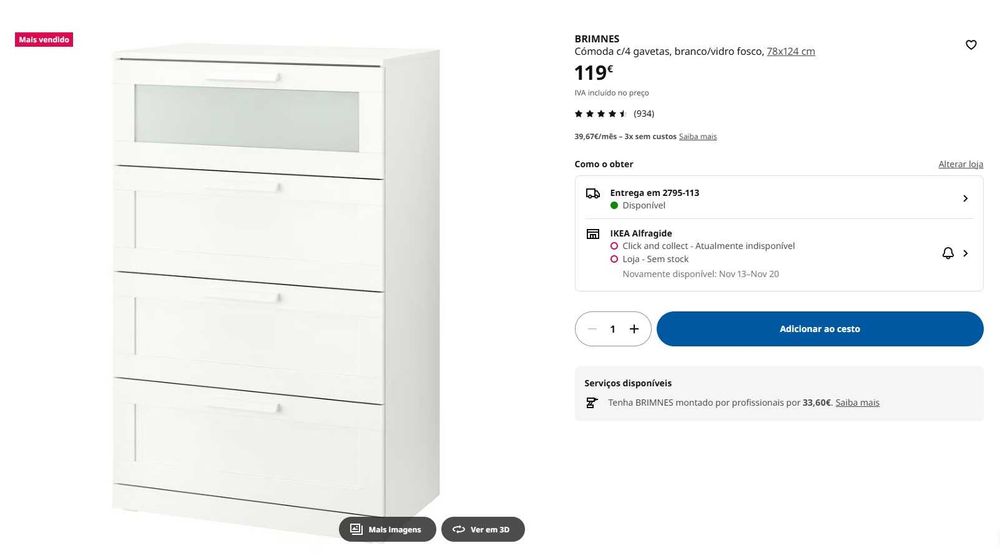This screenshot has width=1000, height=556.
Task: Click the notify-me bell icon
Action: pos(948,253)
